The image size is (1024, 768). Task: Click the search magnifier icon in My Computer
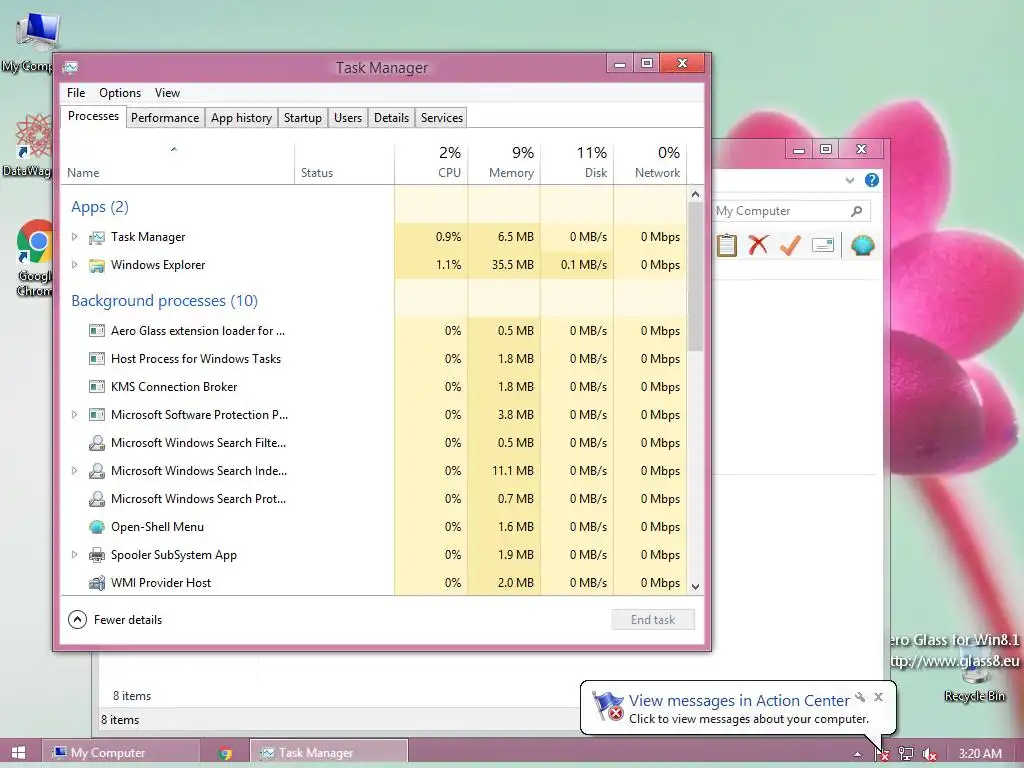856,211
